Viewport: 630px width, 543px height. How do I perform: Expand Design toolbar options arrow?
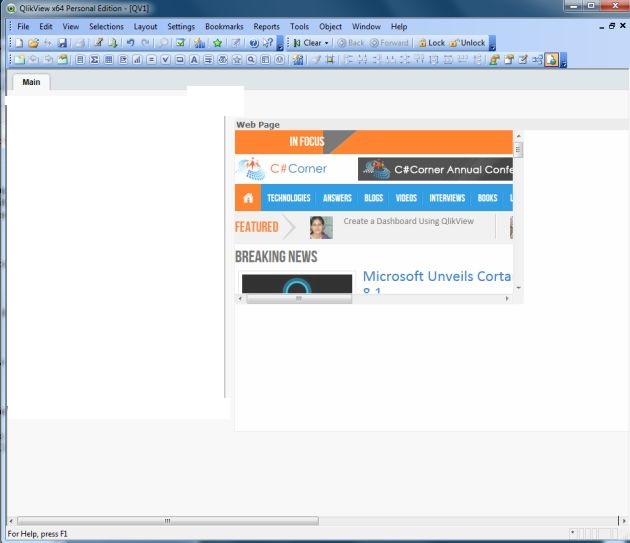pyautogui.click(x=564, y=60)
